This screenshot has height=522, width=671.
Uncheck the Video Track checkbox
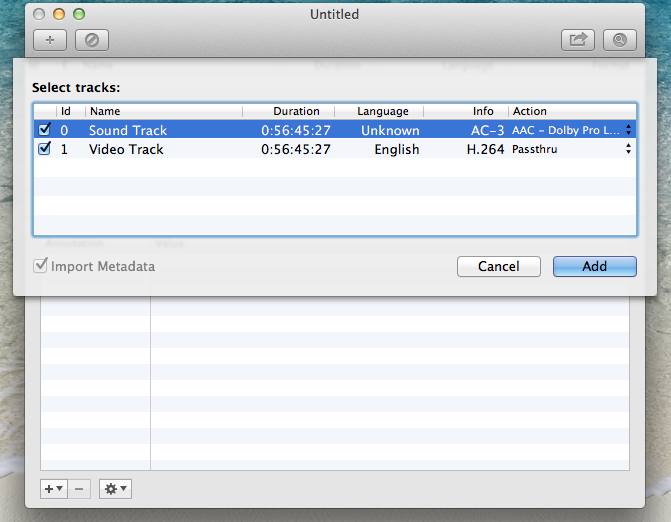45,148
